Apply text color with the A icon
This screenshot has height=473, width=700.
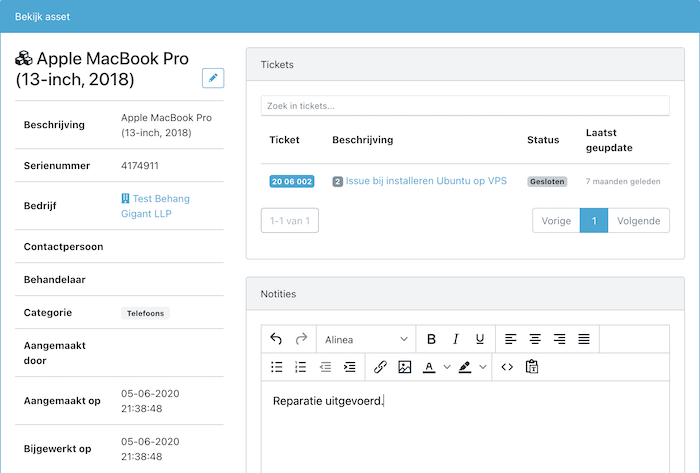[x=429, y=367]
